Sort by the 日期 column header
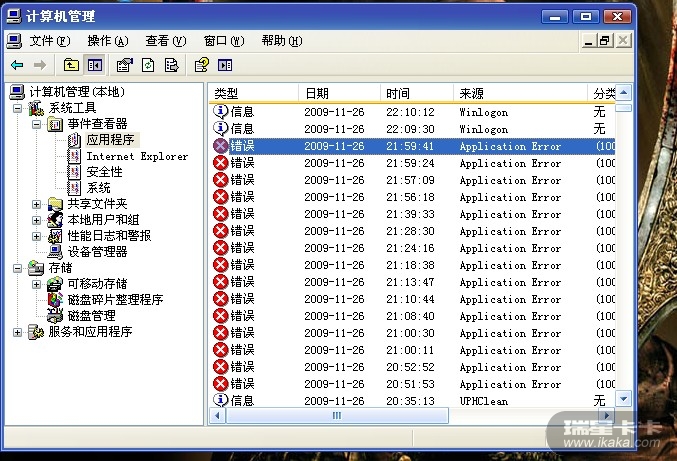This screenshot has height=461, width=677. coord(339,93)
